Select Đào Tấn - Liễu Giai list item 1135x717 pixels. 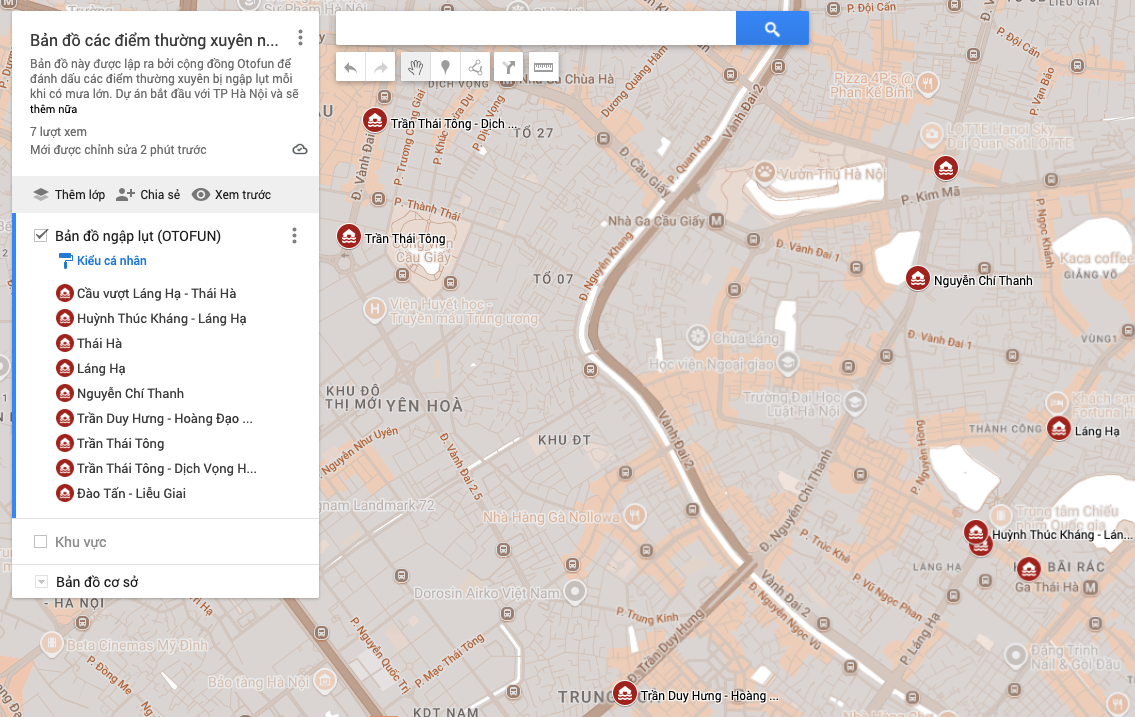(x=131, y=493)
